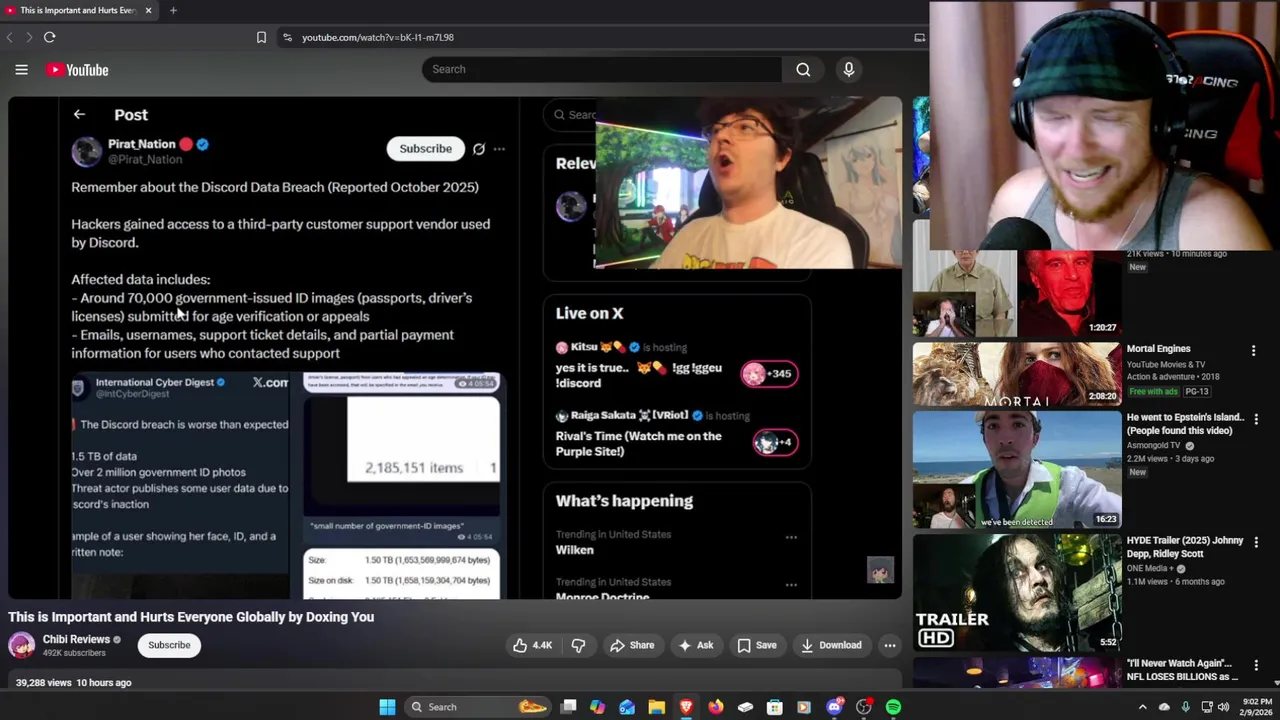This screenshot has width=1280, height=720.
Task: Open the microphone tray icon
Action: point(1185,707)
